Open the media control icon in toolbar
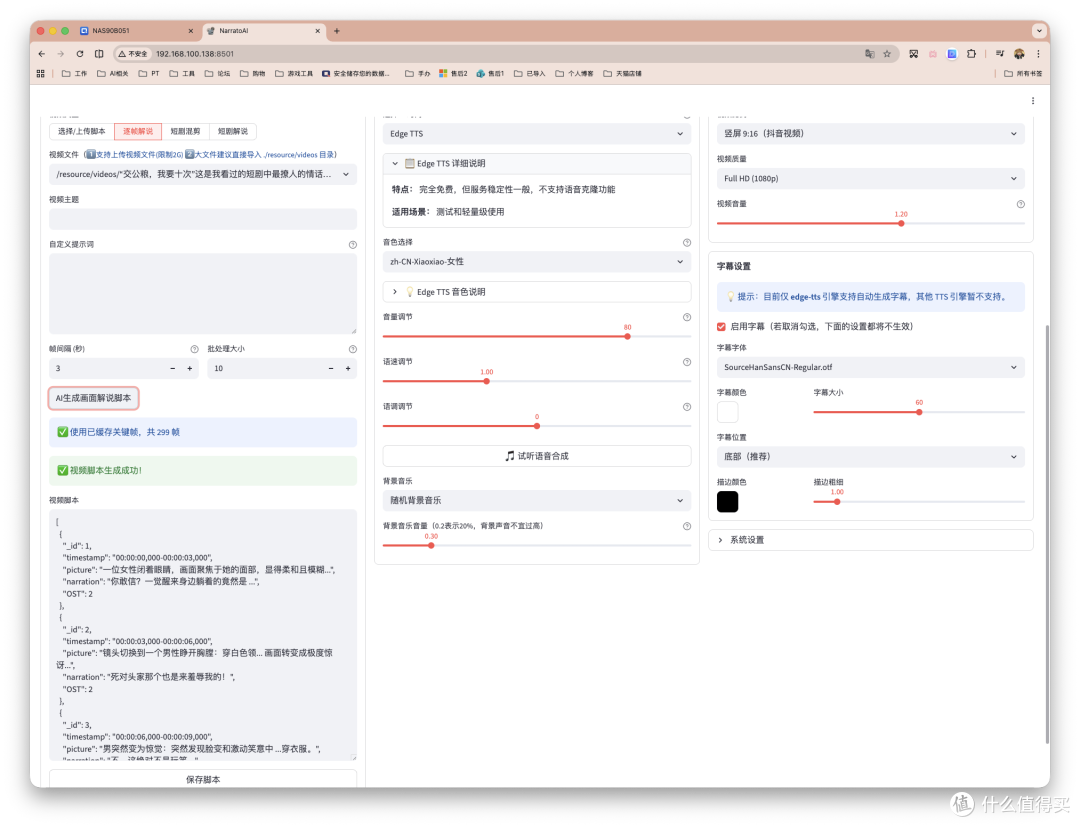1080x827 pixels. coord(1000,54)
